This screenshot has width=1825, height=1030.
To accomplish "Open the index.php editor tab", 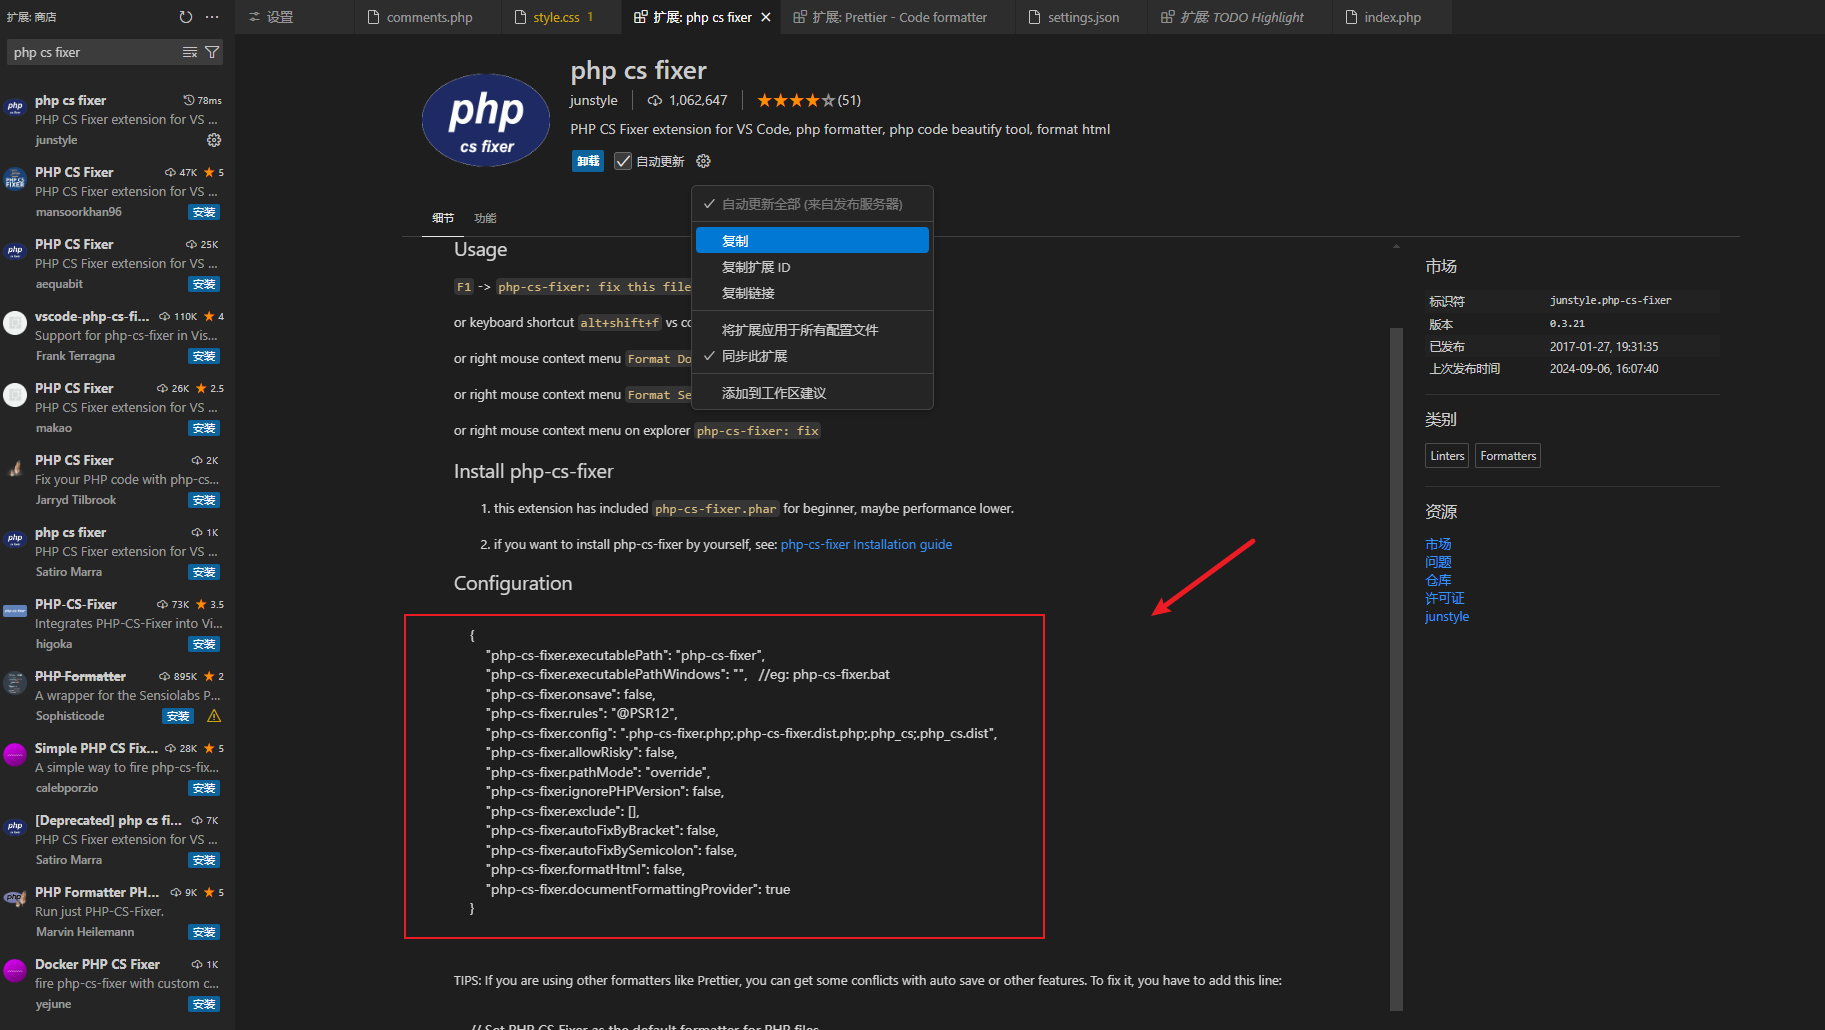I will [1391, 17].
